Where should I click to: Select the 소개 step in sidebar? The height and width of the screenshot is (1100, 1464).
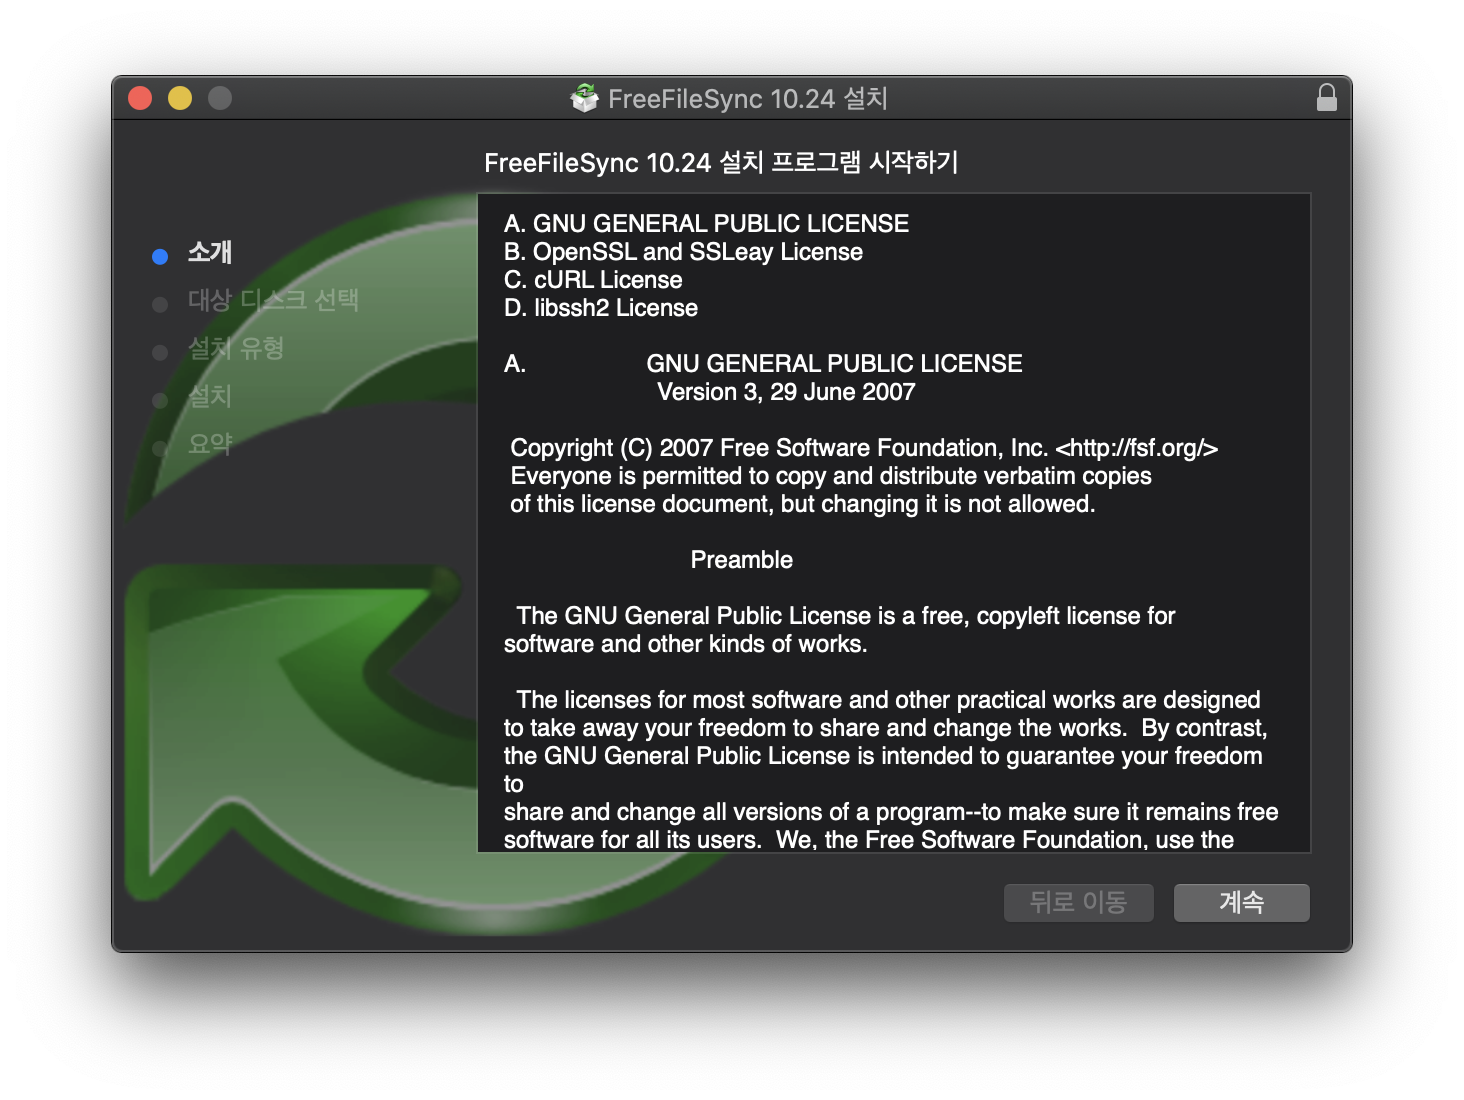point(210,252)
